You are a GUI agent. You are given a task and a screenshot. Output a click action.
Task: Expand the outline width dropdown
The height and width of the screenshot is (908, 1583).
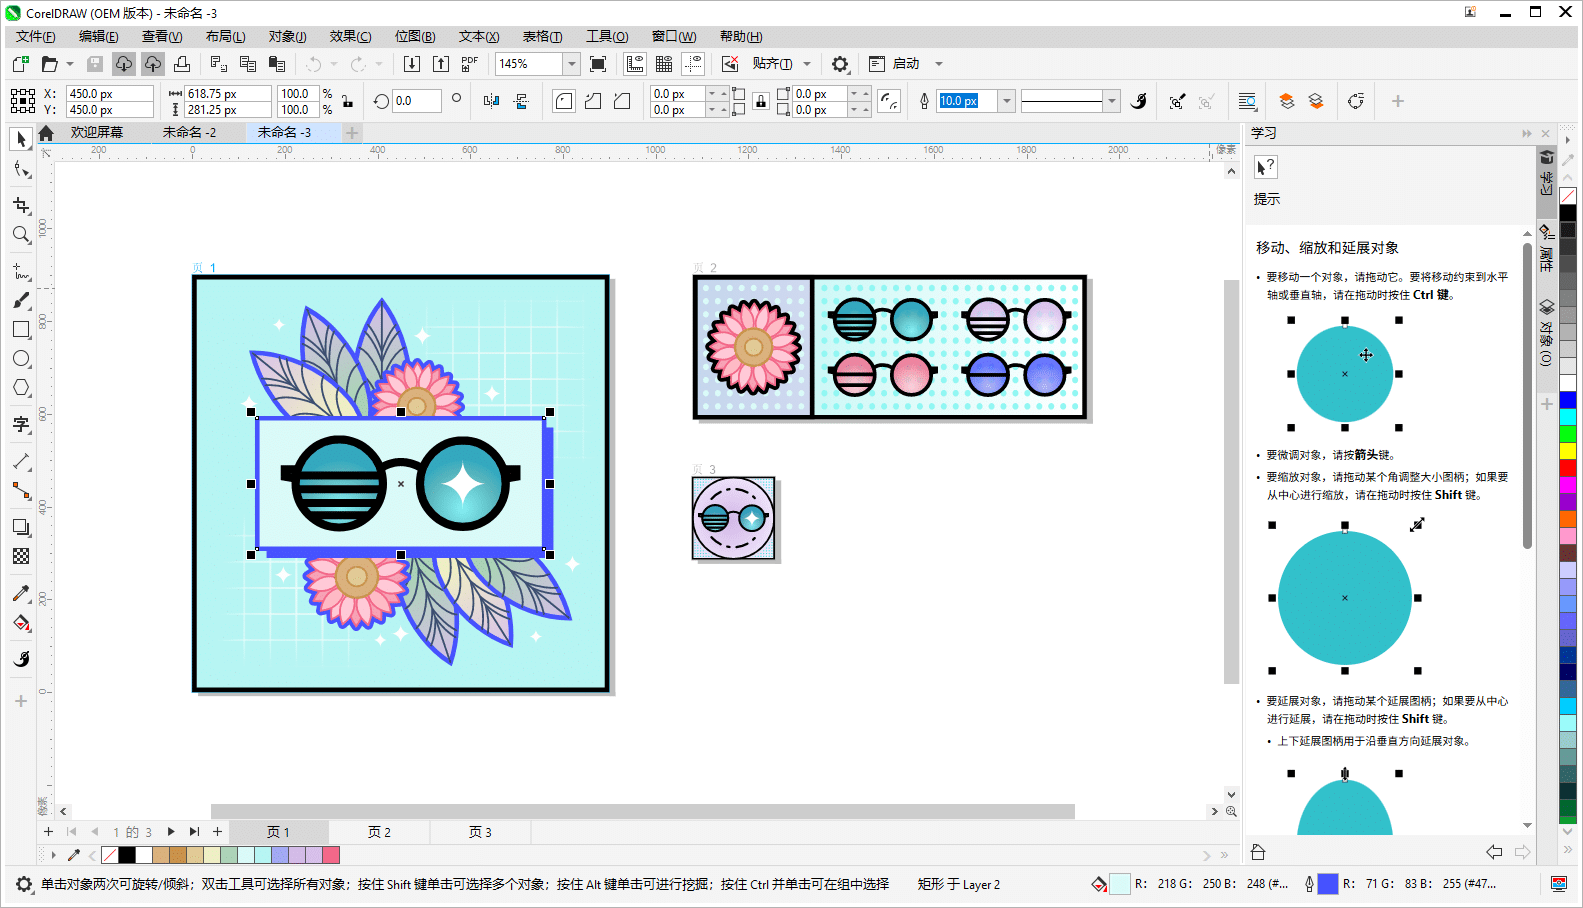[x=1007, y=101]
